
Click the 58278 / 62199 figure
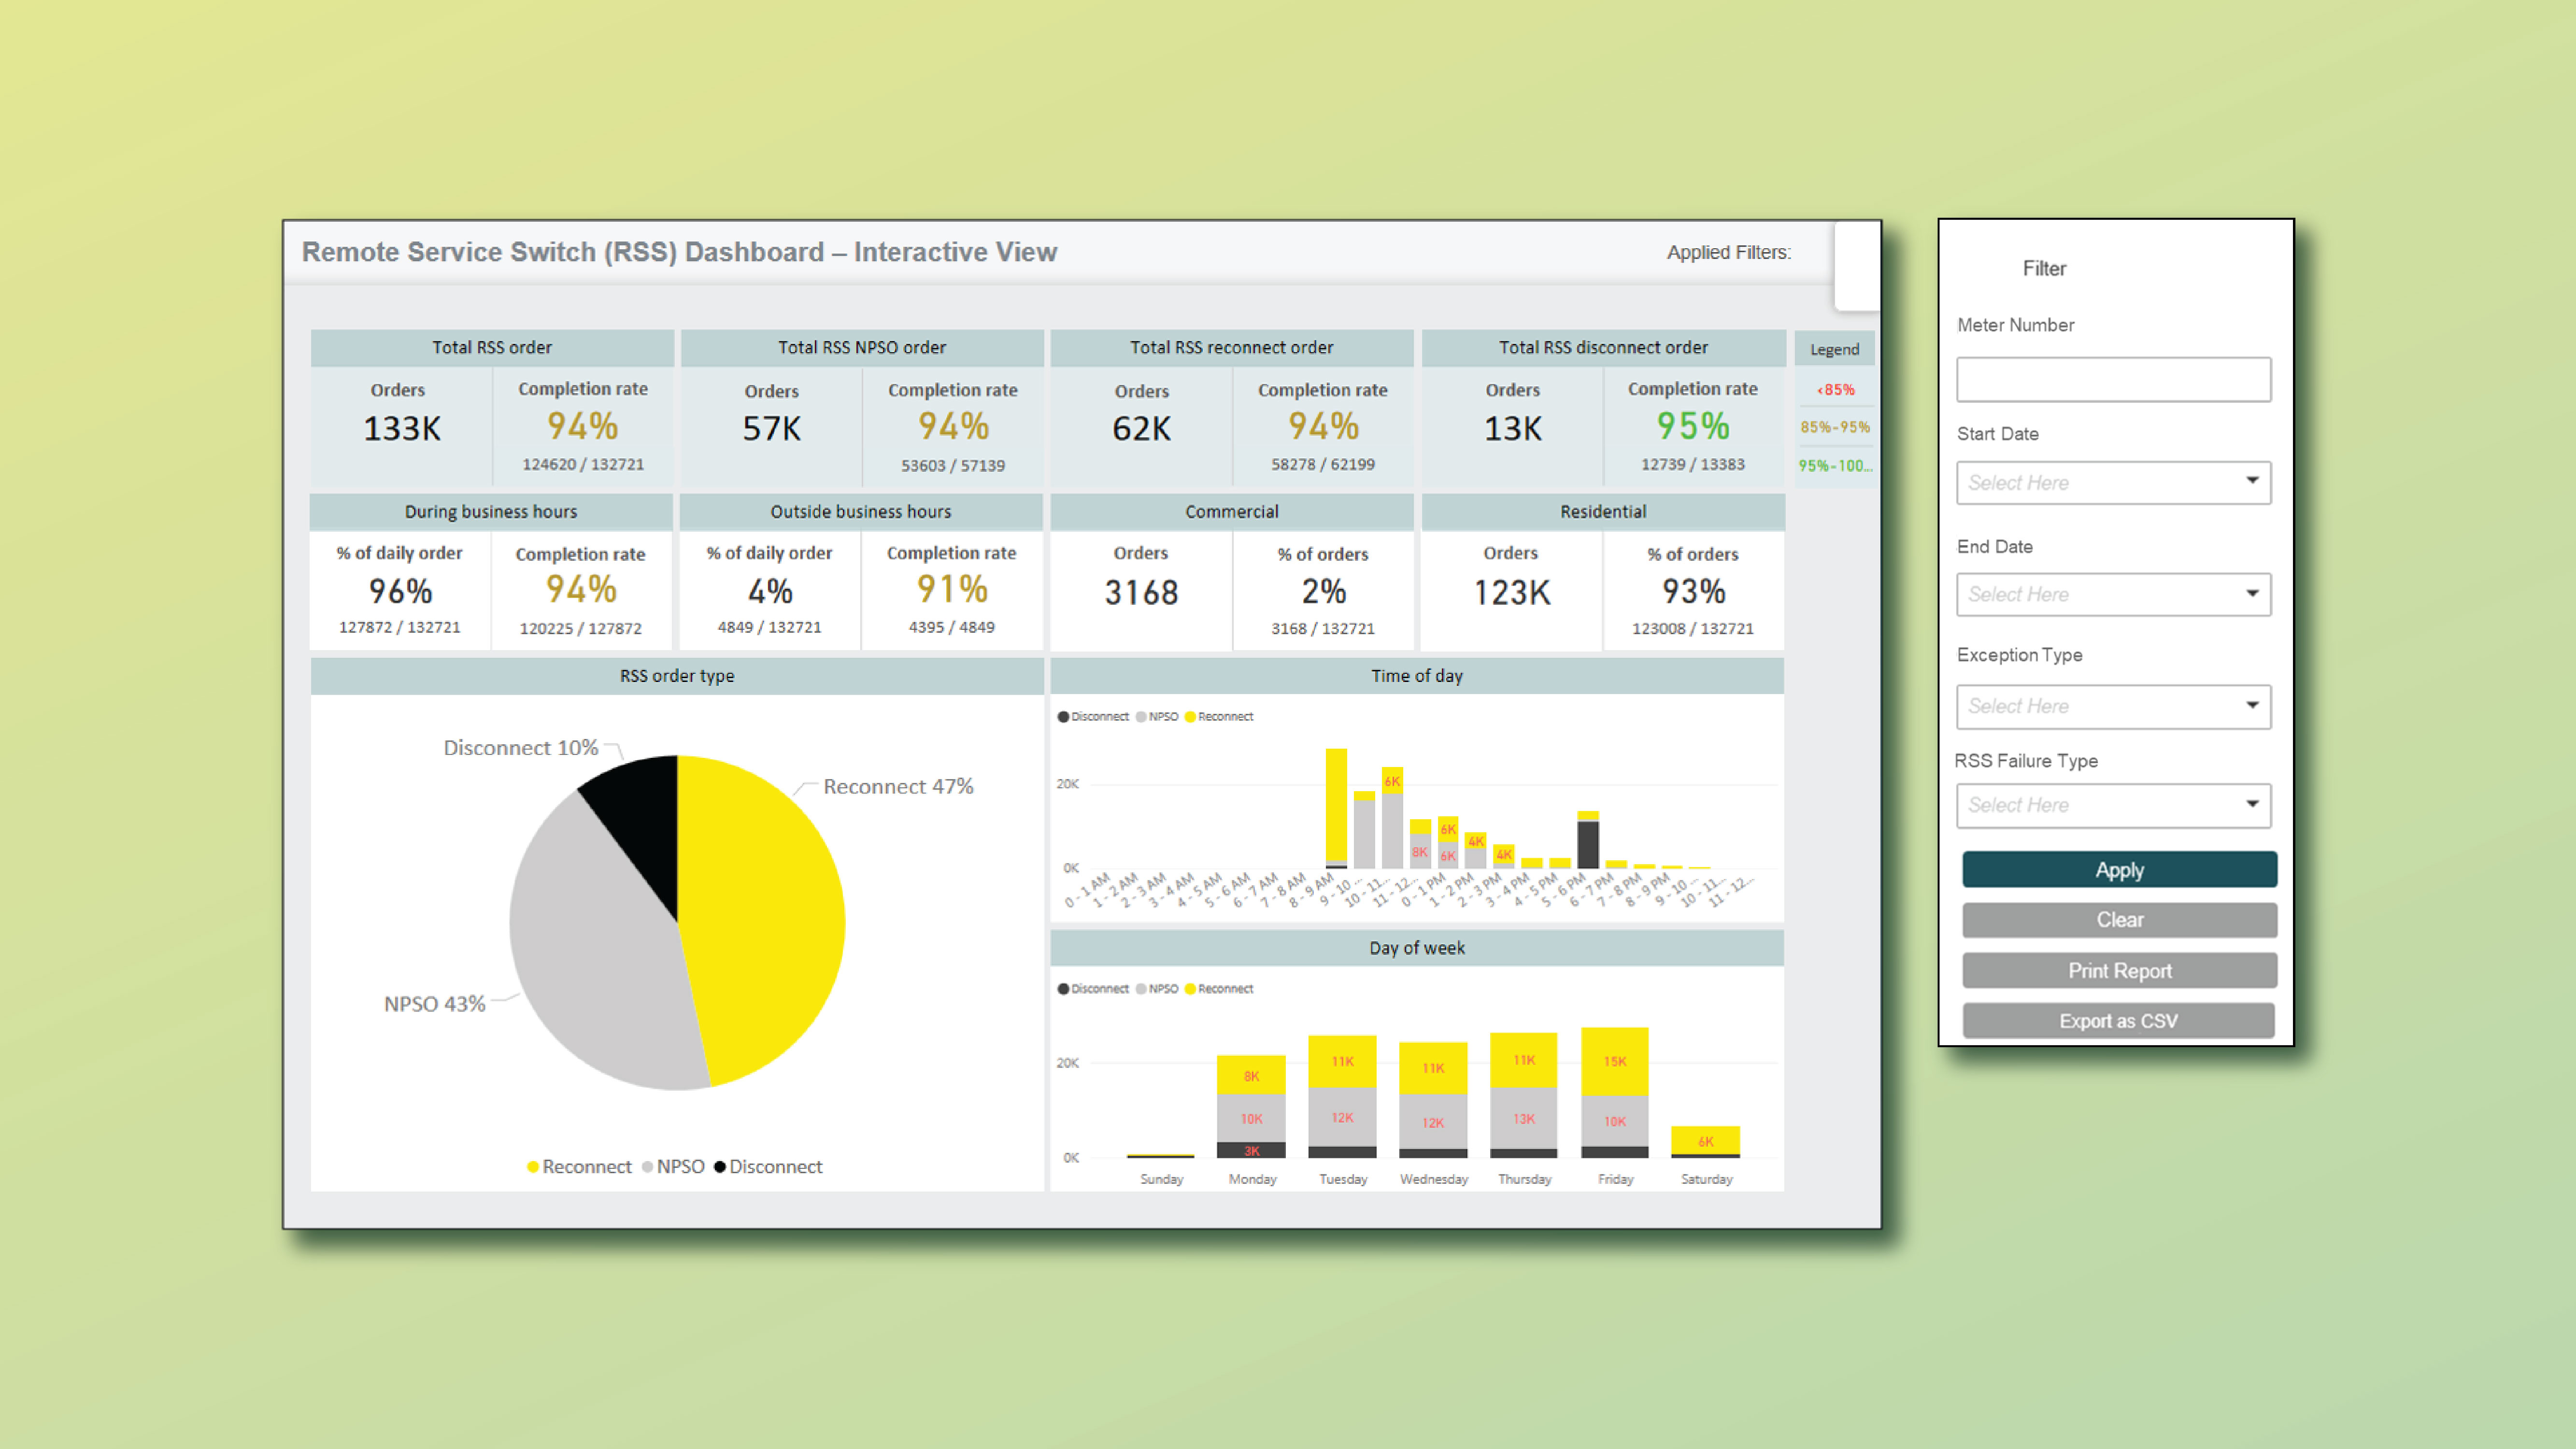[x=1323, y=465]
